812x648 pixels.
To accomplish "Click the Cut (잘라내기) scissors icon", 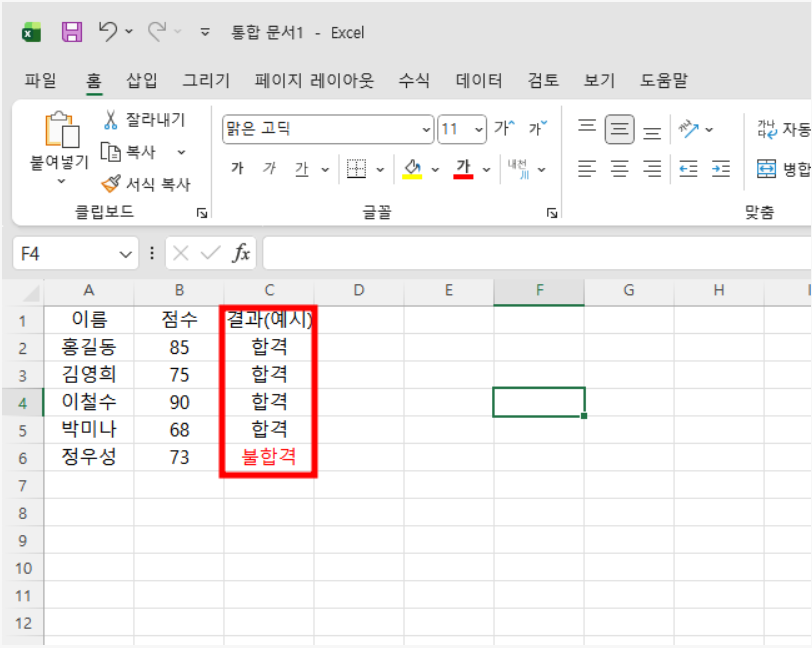I will click(111, 120).
